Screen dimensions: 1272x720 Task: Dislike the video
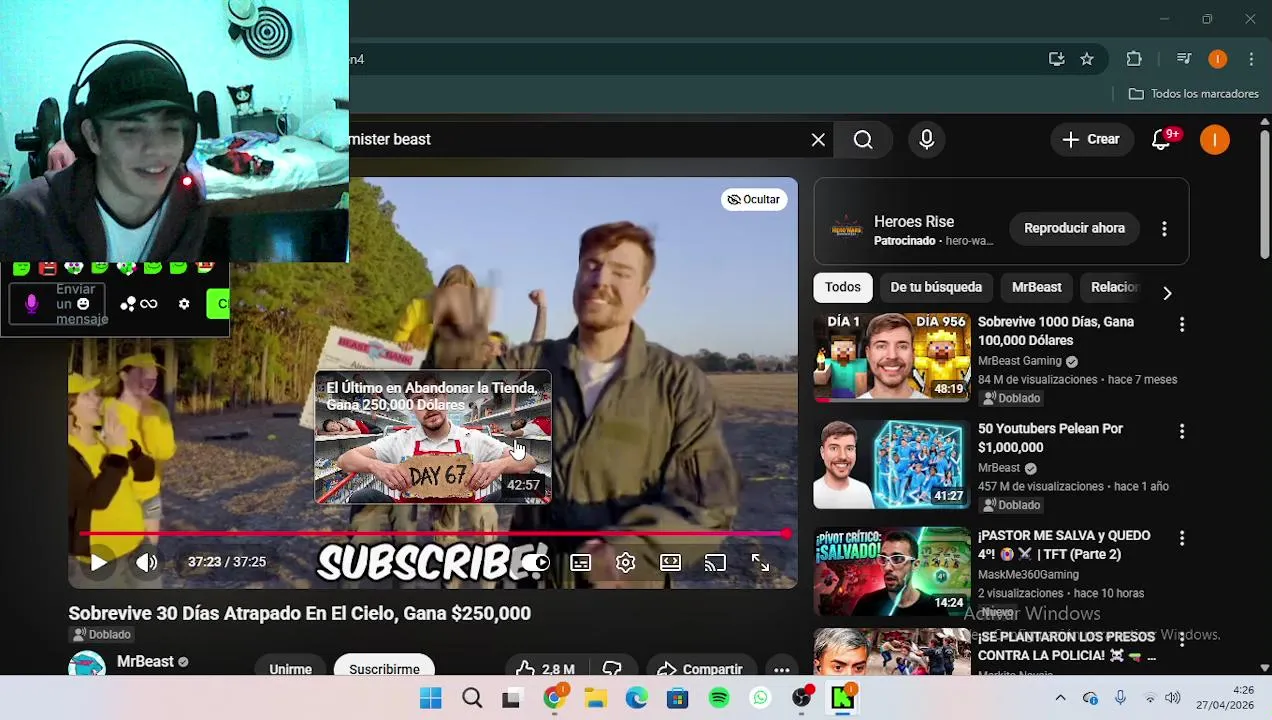[612, 669]
